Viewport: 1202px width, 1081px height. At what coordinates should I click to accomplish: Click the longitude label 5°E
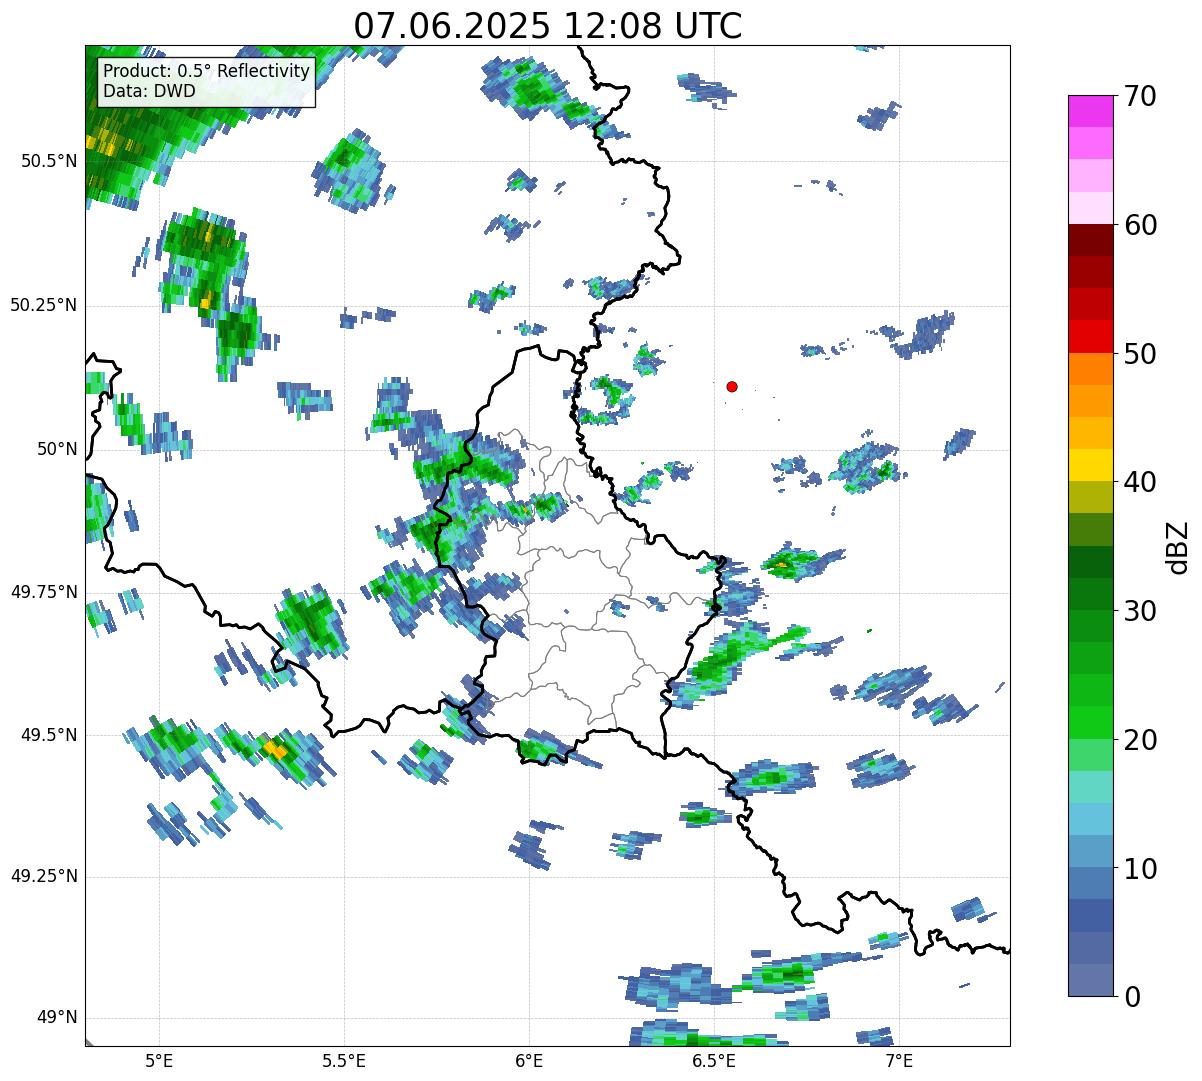pos(159,1061)
